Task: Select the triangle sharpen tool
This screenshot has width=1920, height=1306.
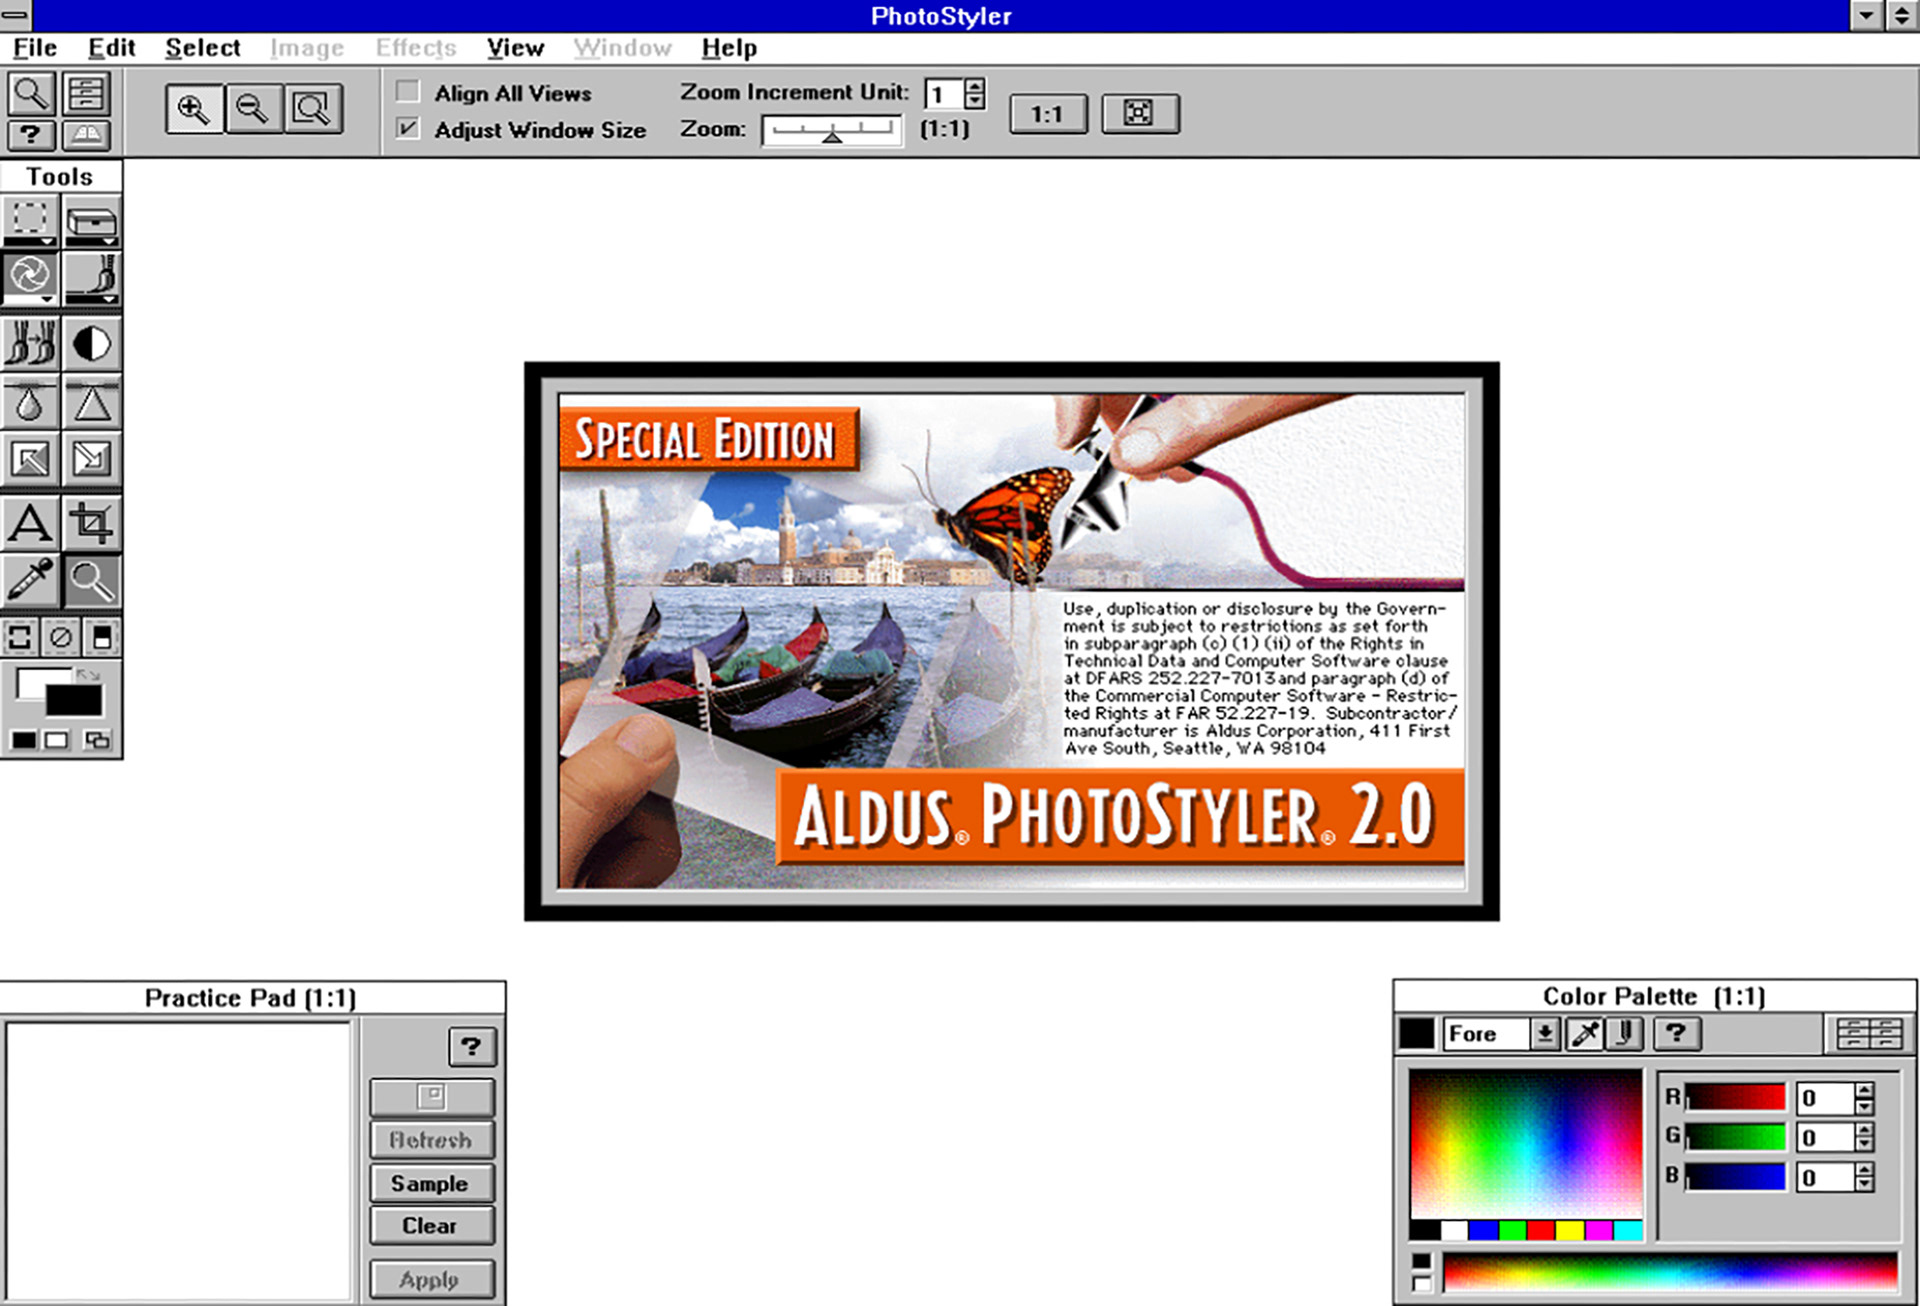Action: tap(92, 403)
